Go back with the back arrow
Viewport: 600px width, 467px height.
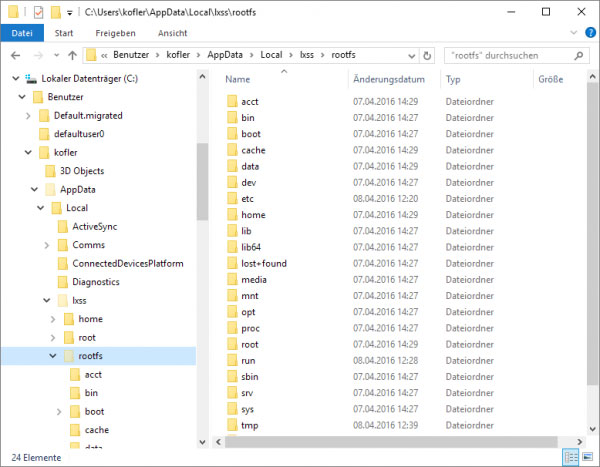click(15, 56)
